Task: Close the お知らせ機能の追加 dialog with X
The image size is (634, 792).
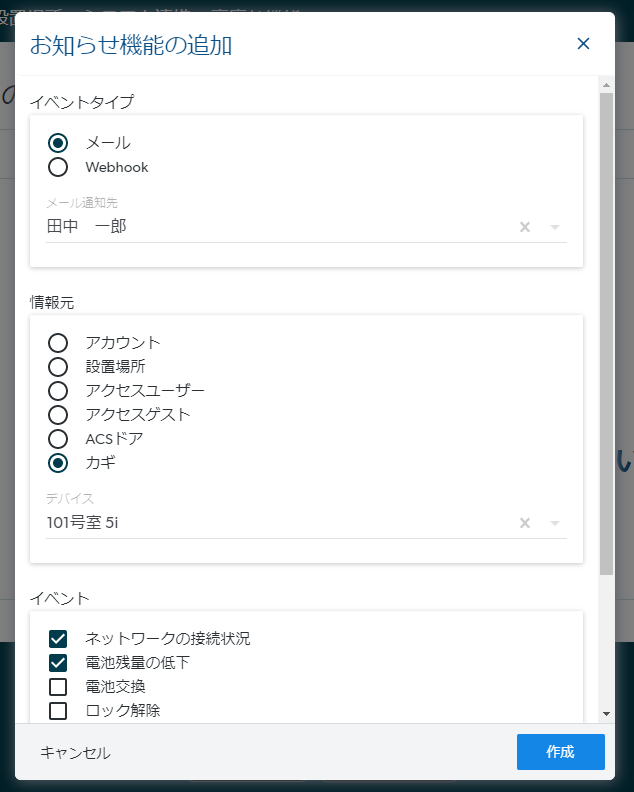Action: point(583,44)
